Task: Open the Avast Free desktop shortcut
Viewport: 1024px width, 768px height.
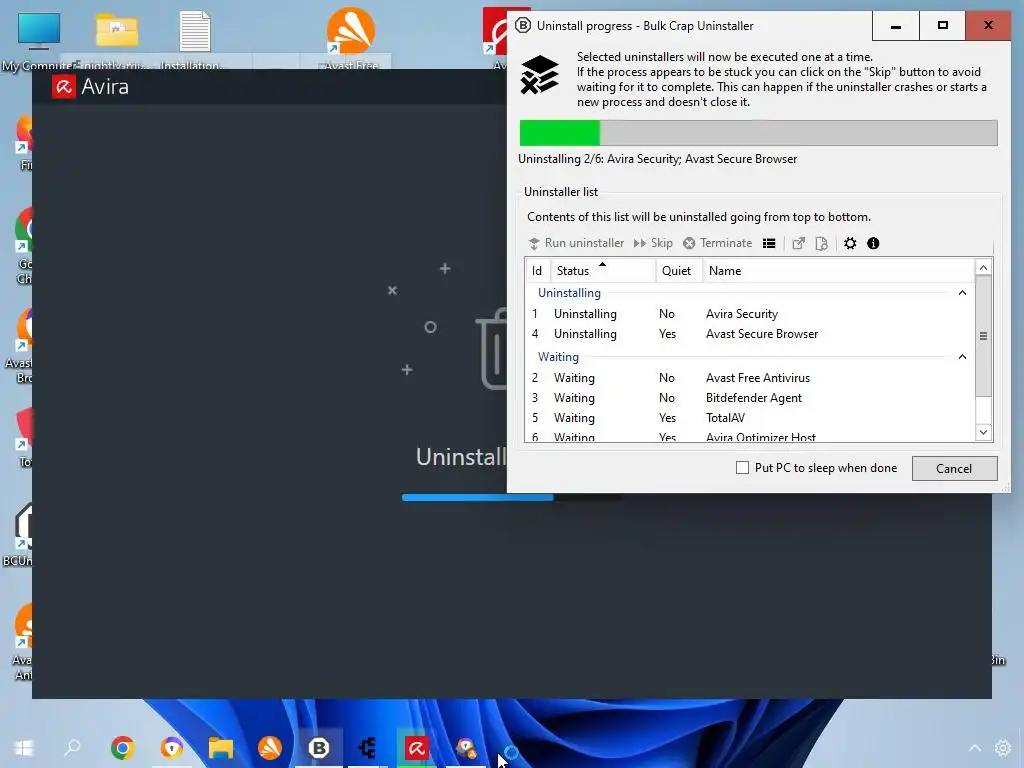Action: point(351,38)
